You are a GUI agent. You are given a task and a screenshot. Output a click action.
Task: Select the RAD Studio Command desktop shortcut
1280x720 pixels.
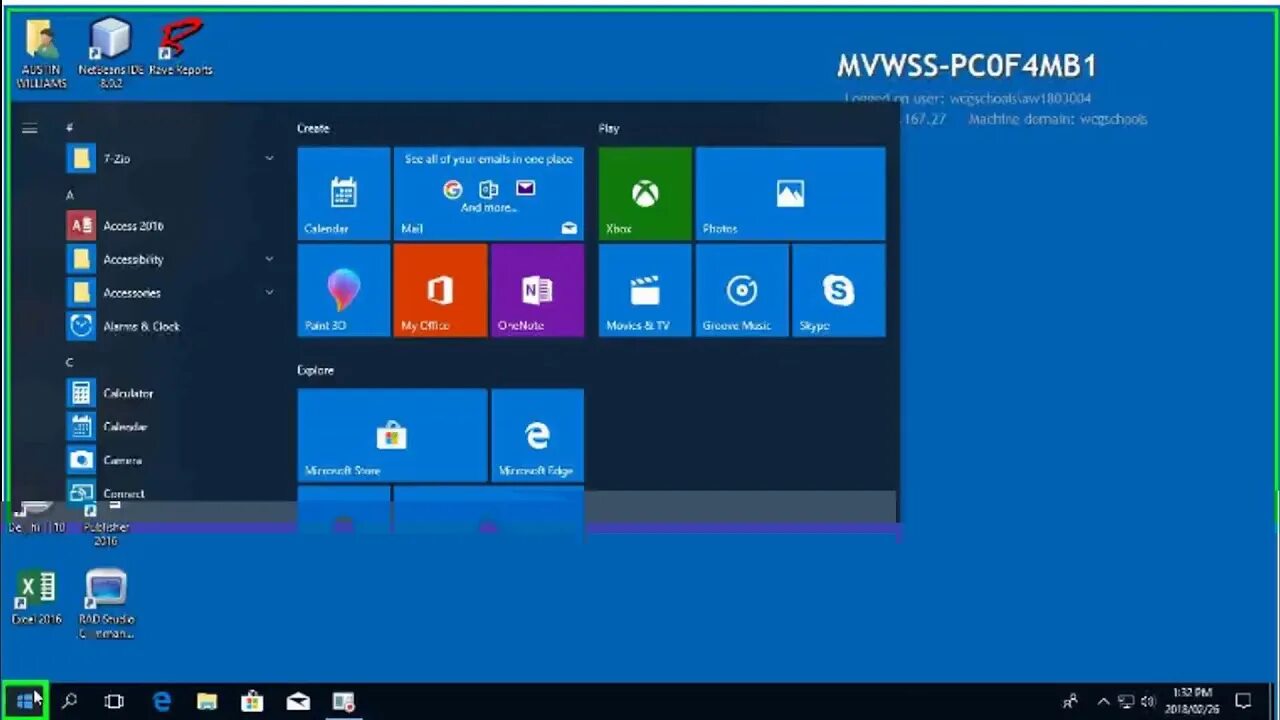[x=106, y=603]
